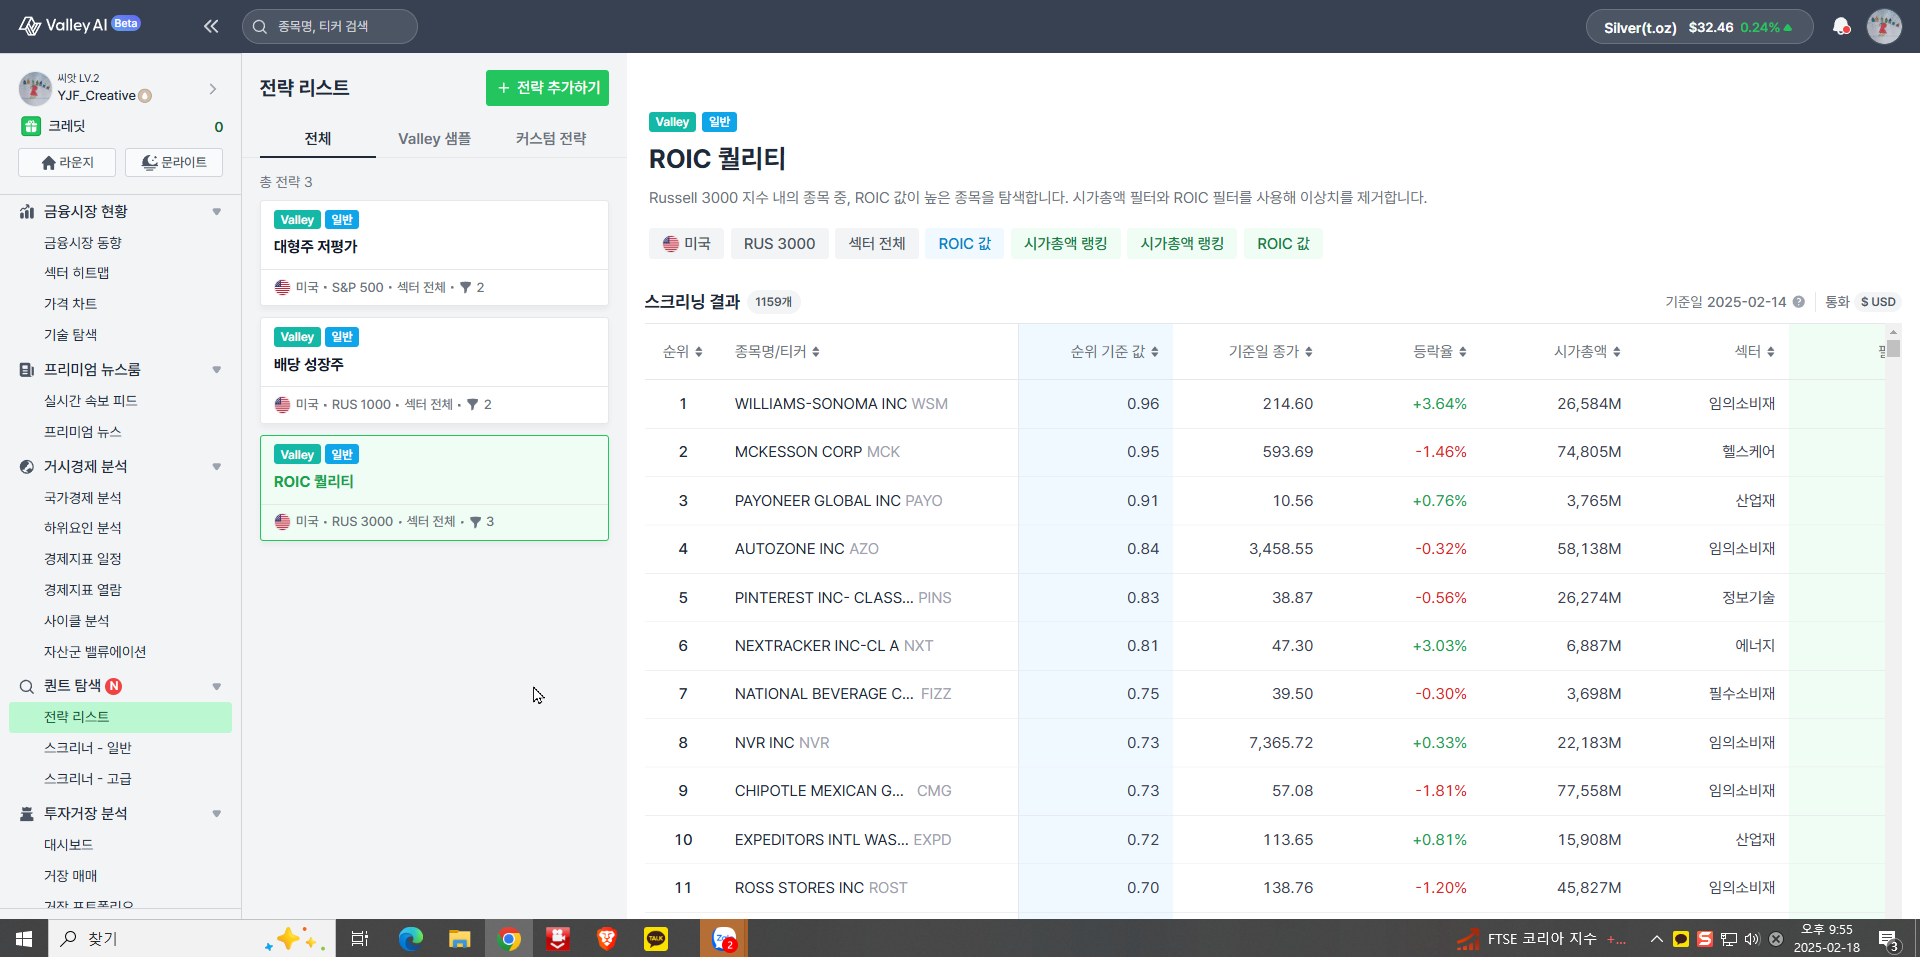Switch to the 전체 strategy tab
Image resolution: width=1920 pixels, height=957 pixels.
(318, 139)
